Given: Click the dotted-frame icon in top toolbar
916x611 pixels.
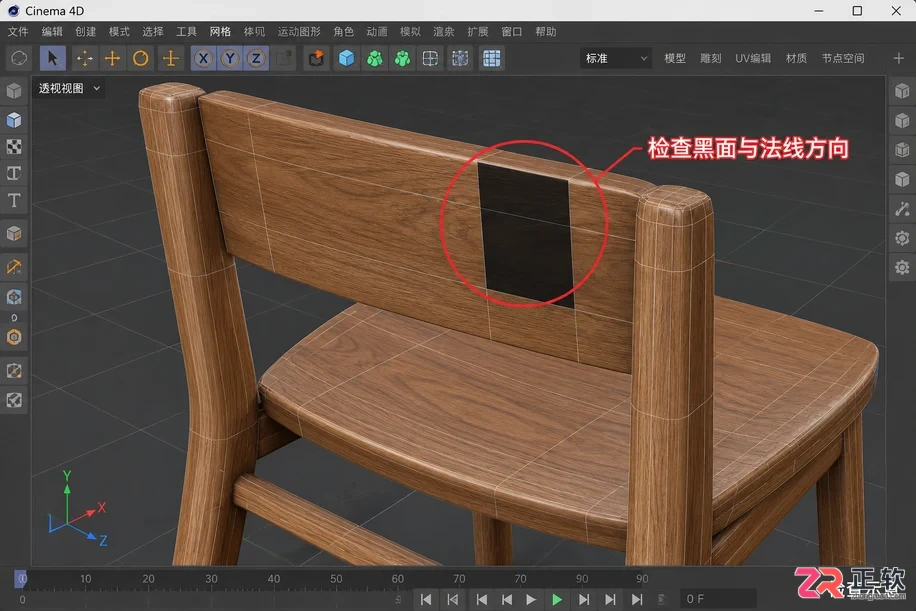Looking at the screenshot, I should [x=460, y=58].
